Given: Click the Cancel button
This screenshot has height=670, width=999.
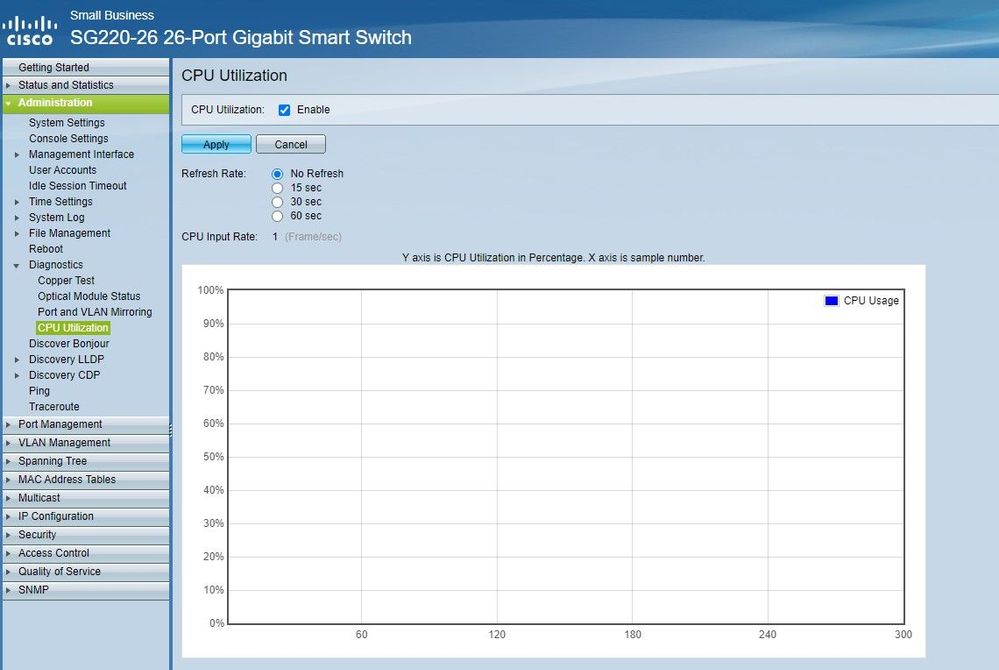Looking at the screenshot, I should pos(291,145).
